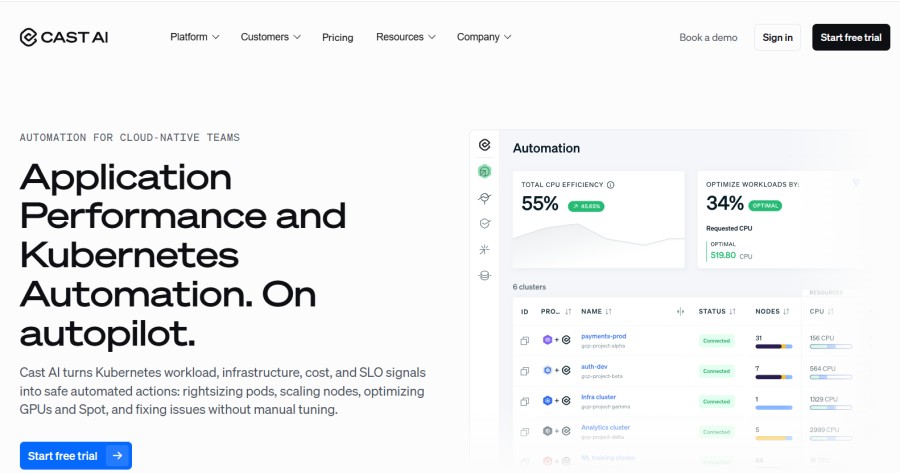Click the '6 clusters' label
900x473 pixels.
529,287
